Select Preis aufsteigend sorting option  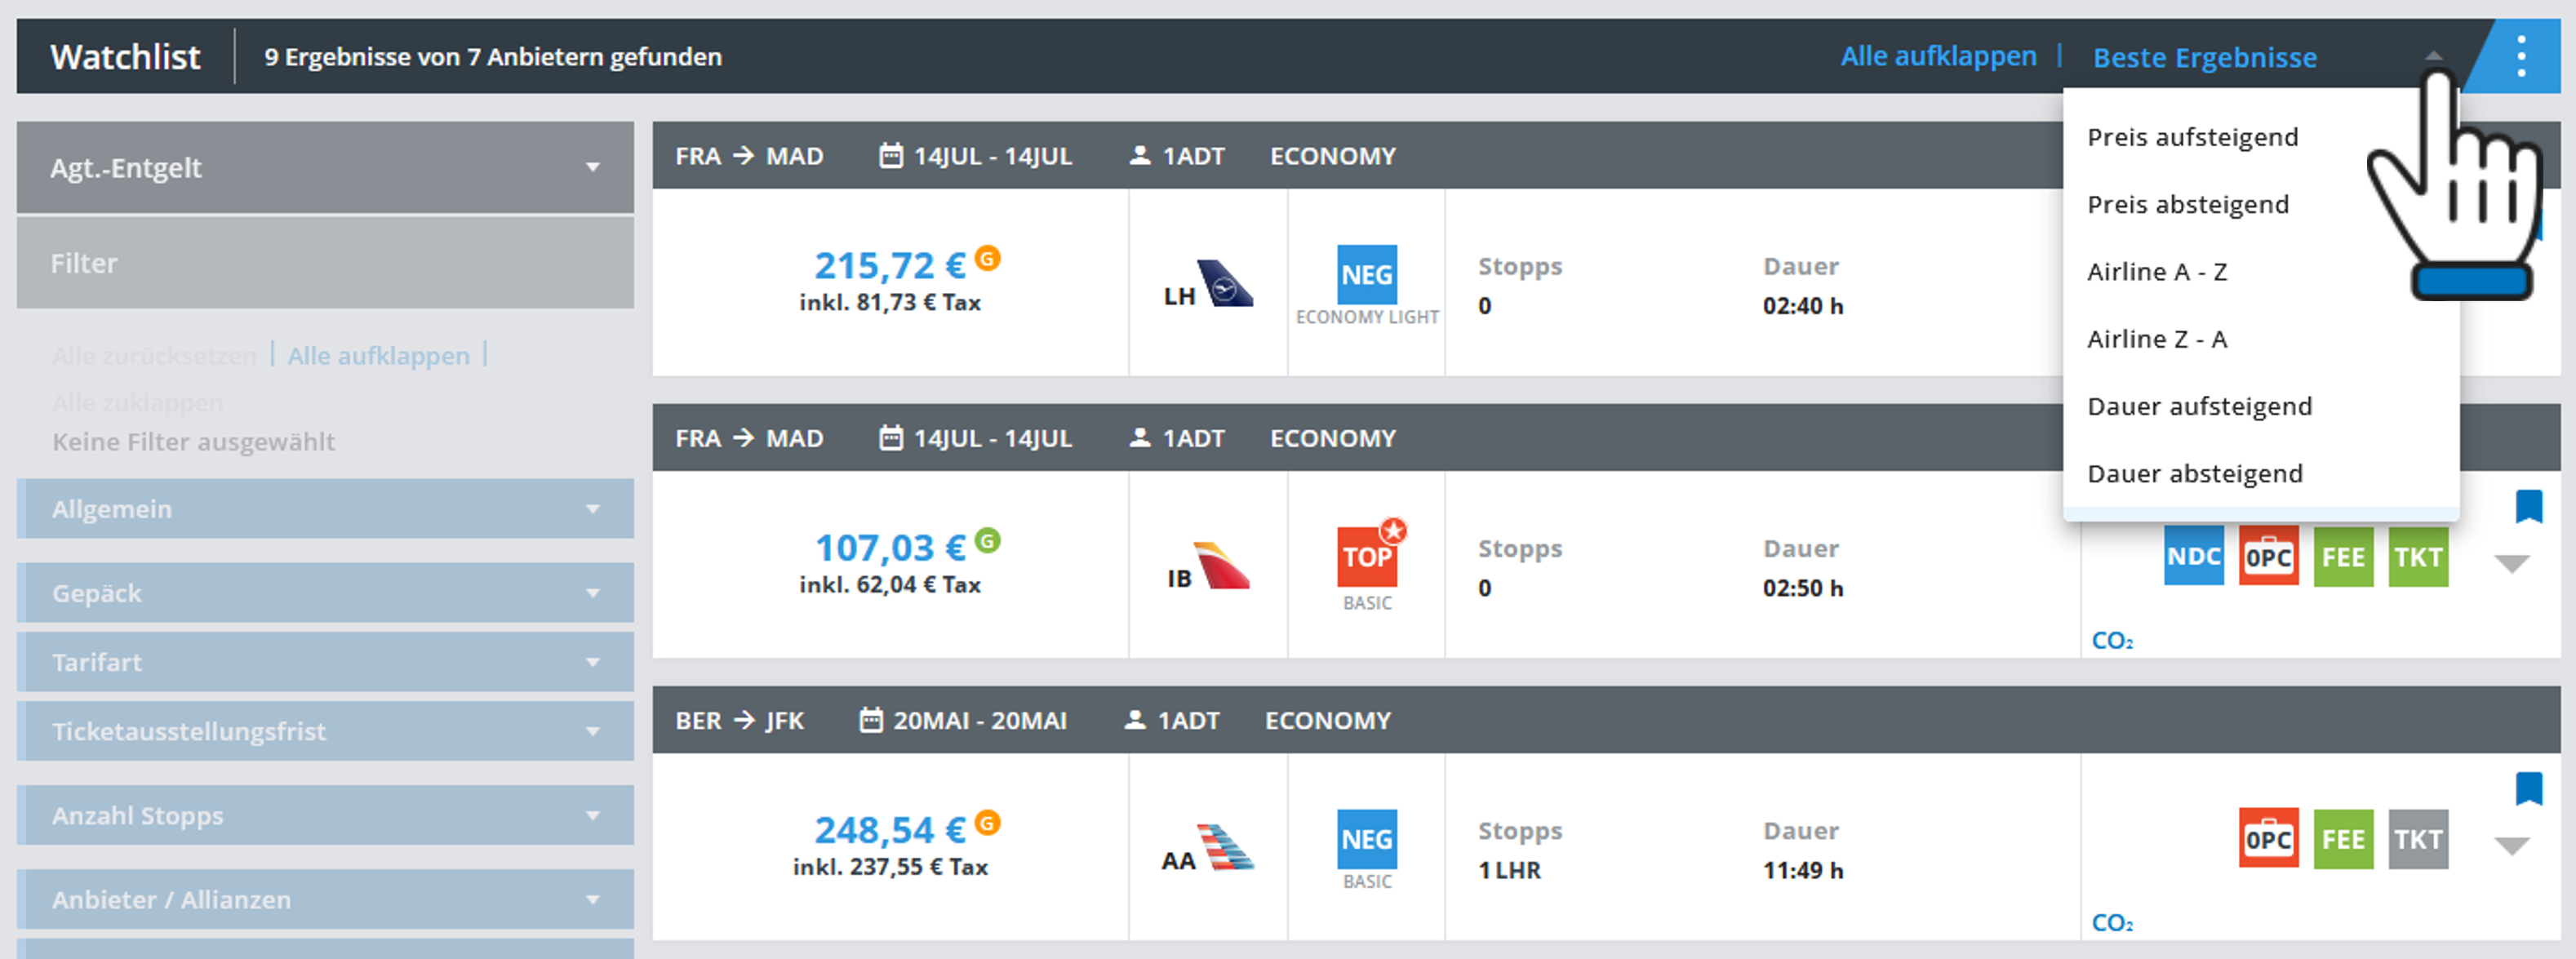(2192, 137)
